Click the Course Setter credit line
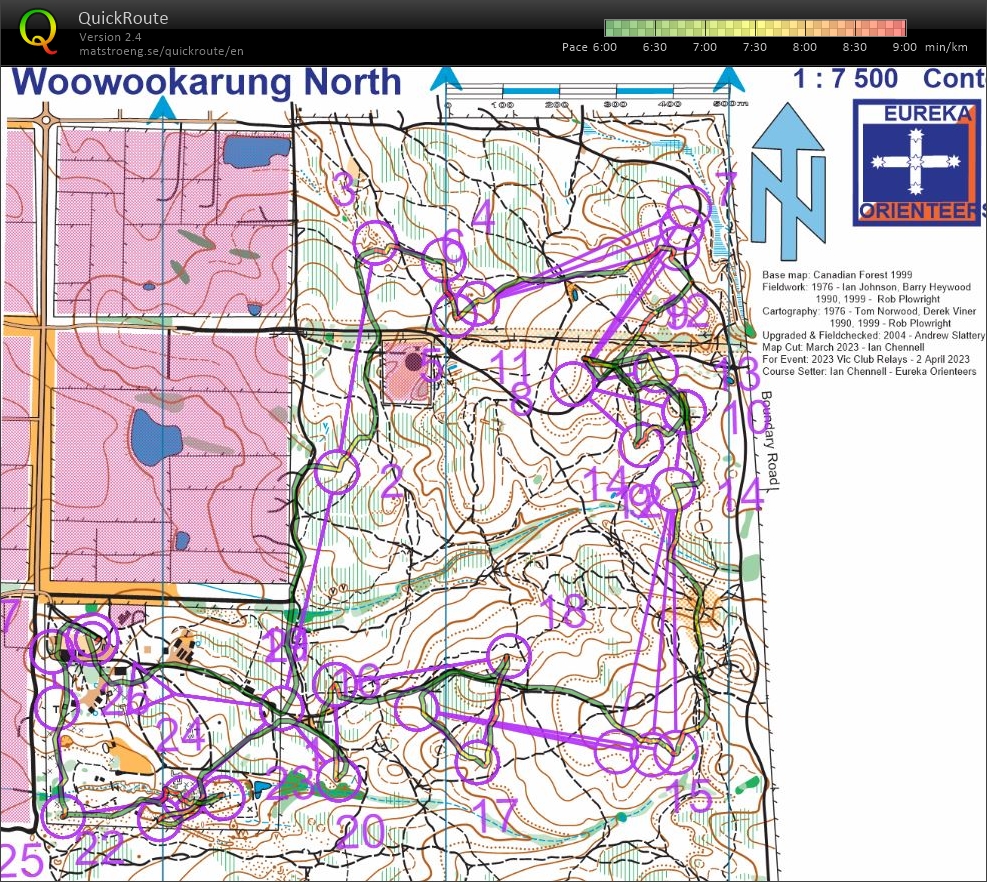The image size is (987, 882). click(x=866, y=372)
